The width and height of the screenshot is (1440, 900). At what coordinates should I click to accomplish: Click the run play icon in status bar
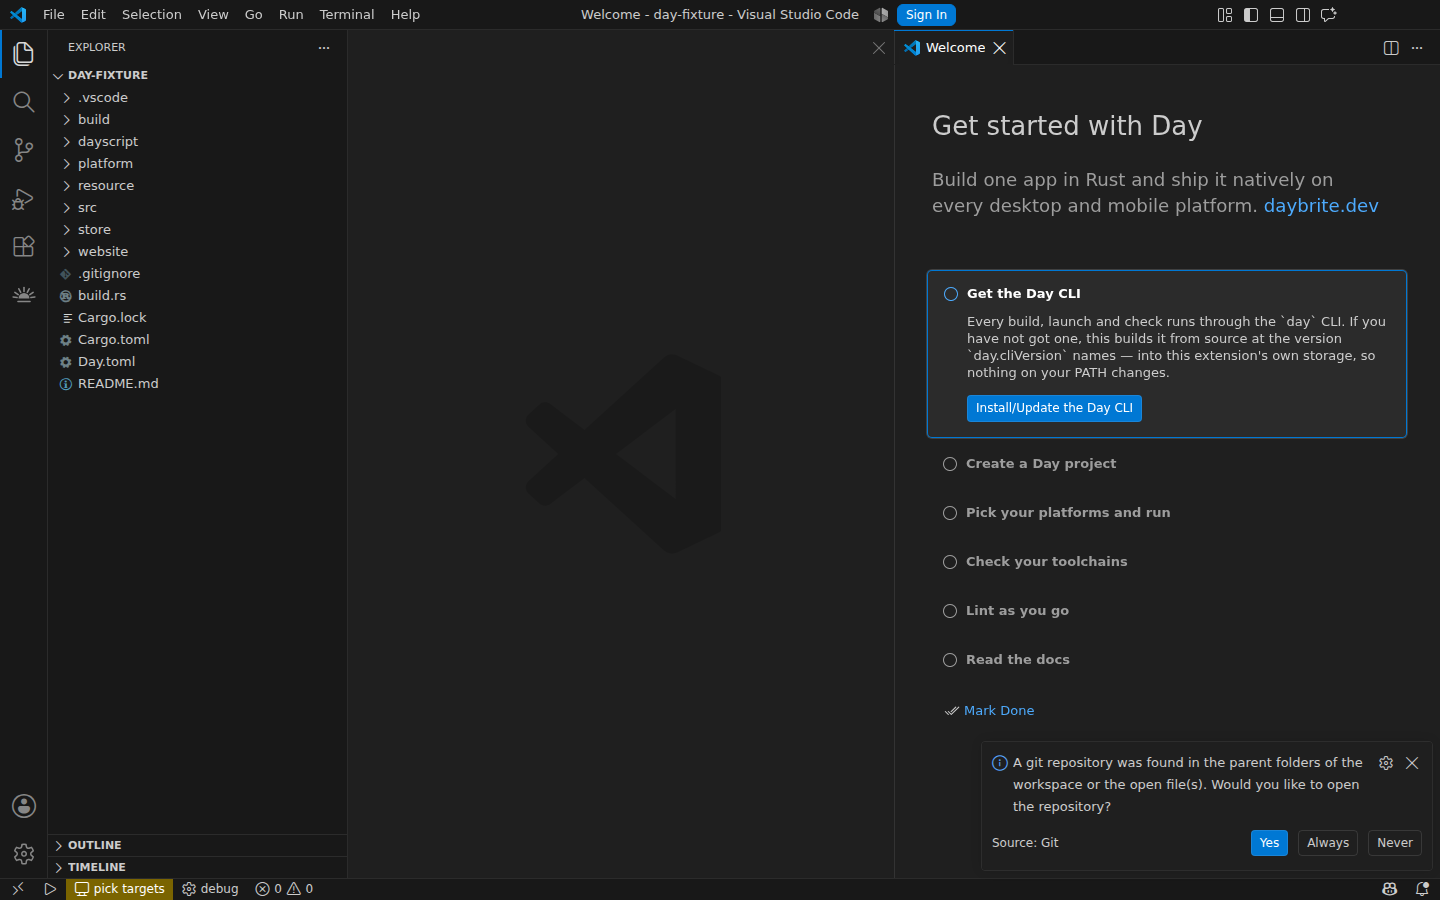pos(50,889)
